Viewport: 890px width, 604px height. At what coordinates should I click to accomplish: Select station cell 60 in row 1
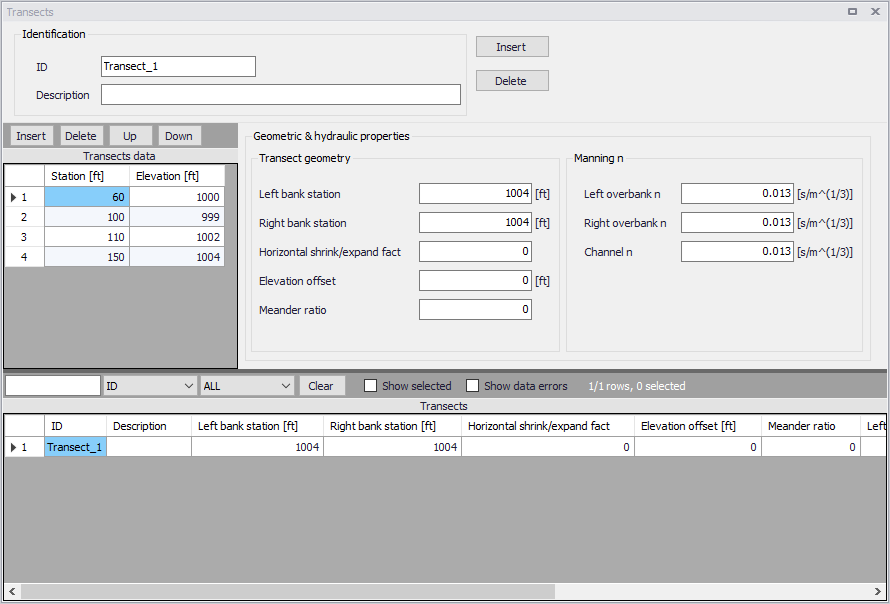click(87, 197)
